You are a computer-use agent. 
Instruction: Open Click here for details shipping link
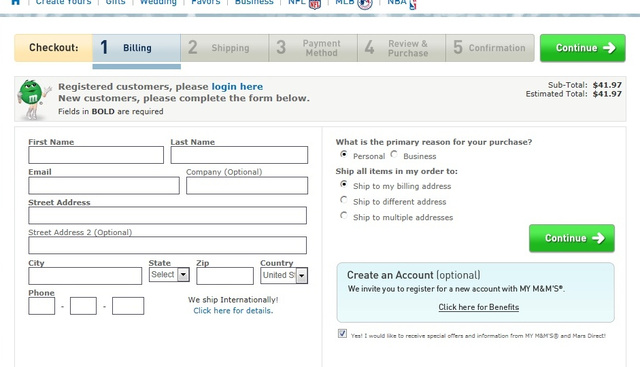click(233, 311)
